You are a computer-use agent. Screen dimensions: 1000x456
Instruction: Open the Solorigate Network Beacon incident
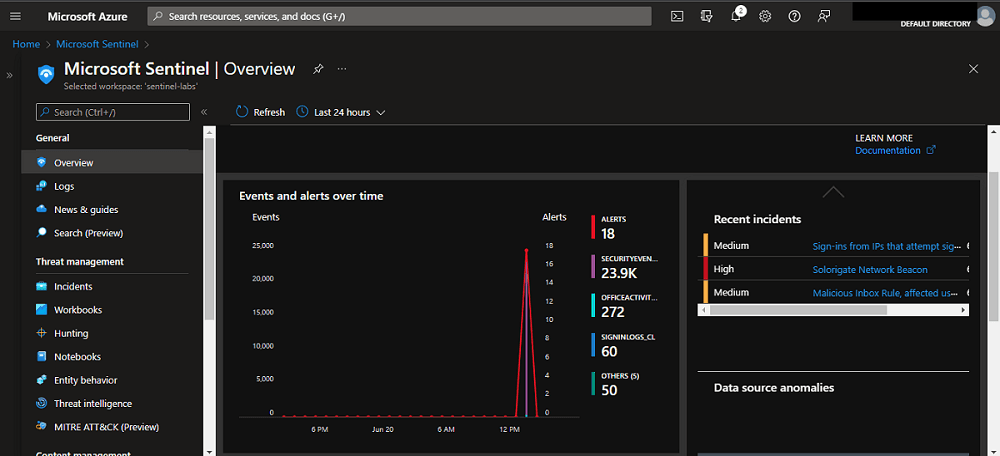coord(869,269)
